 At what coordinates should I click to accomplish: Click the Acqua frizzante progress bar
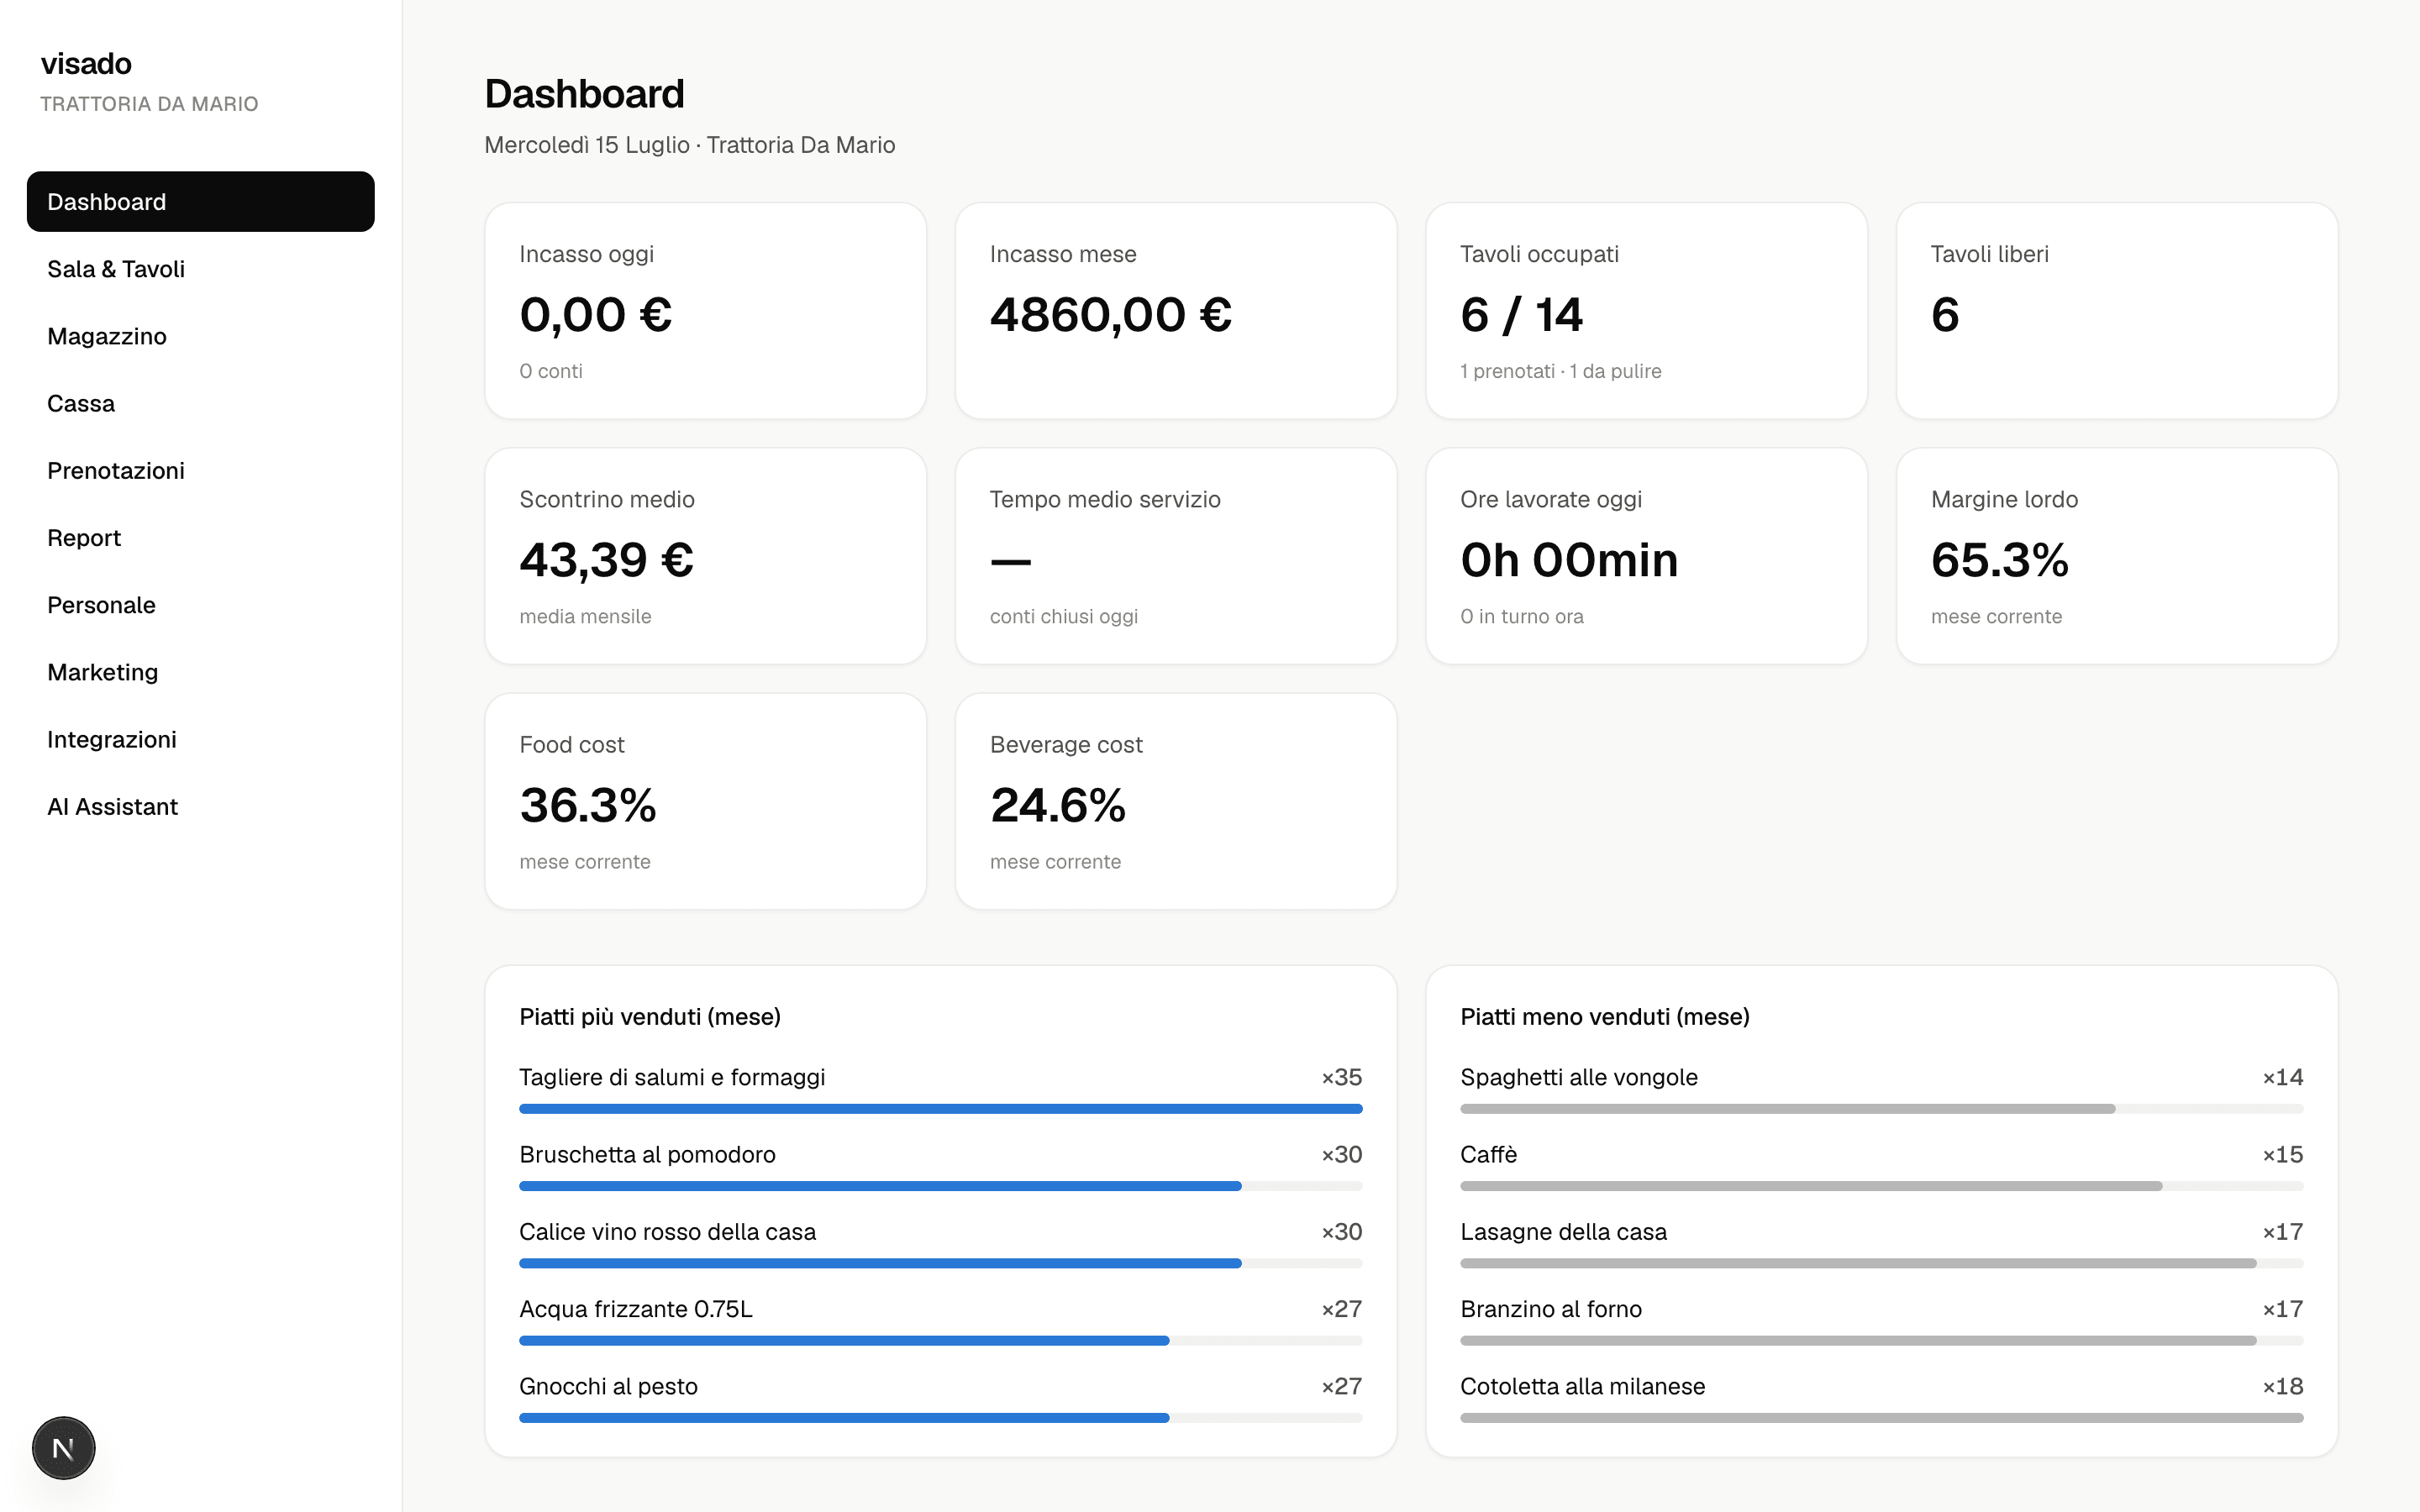[x=941, y=1341]
